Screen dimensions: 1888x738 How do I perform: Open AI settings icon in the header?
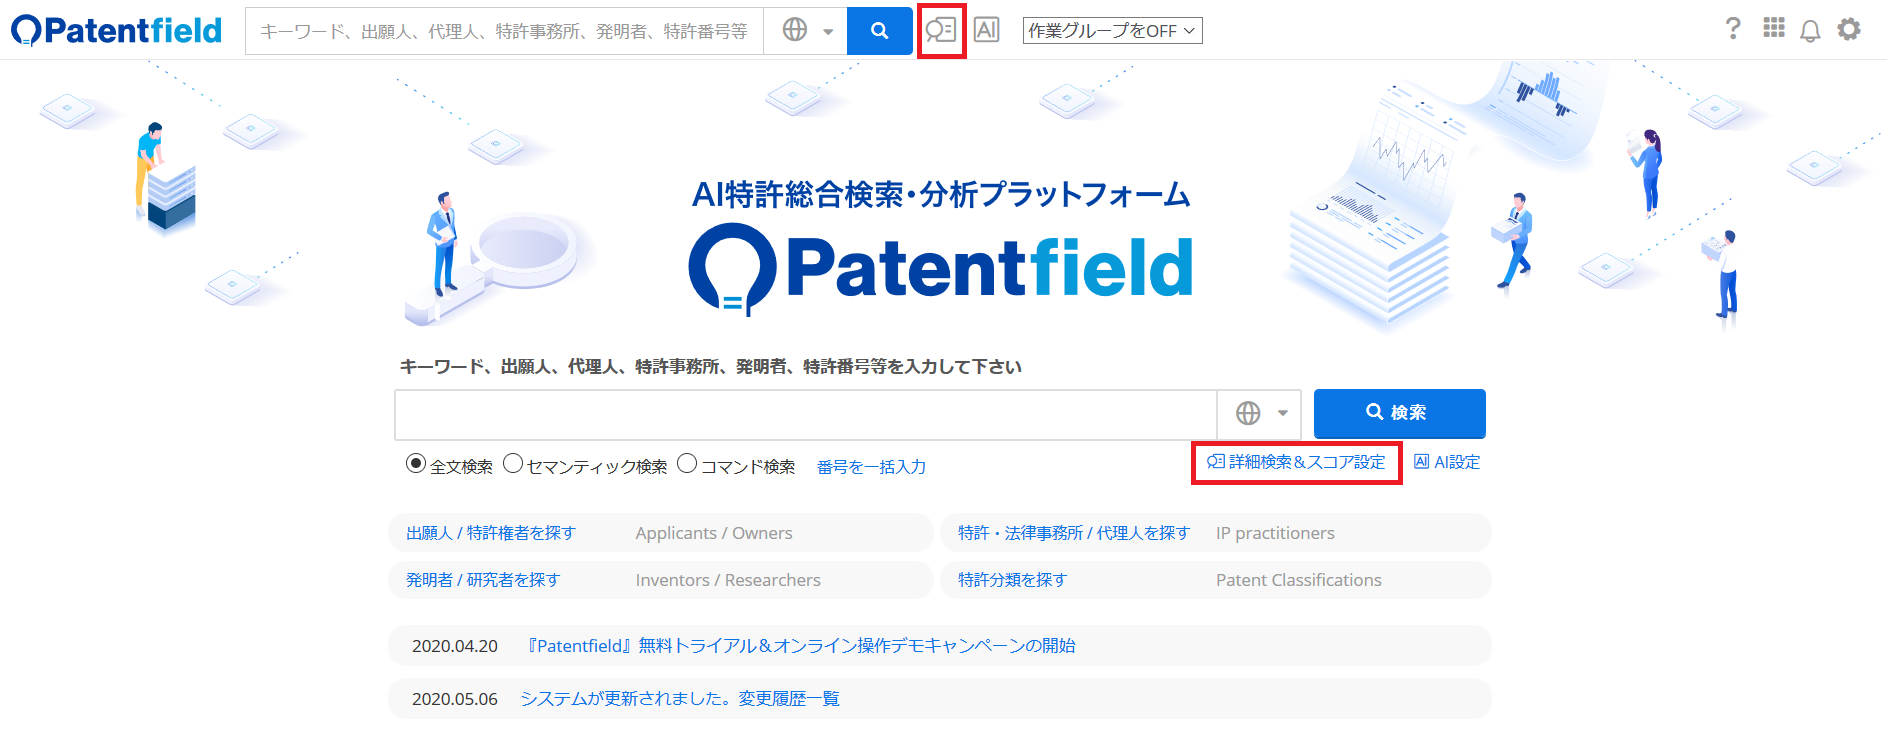coord(987,30)
